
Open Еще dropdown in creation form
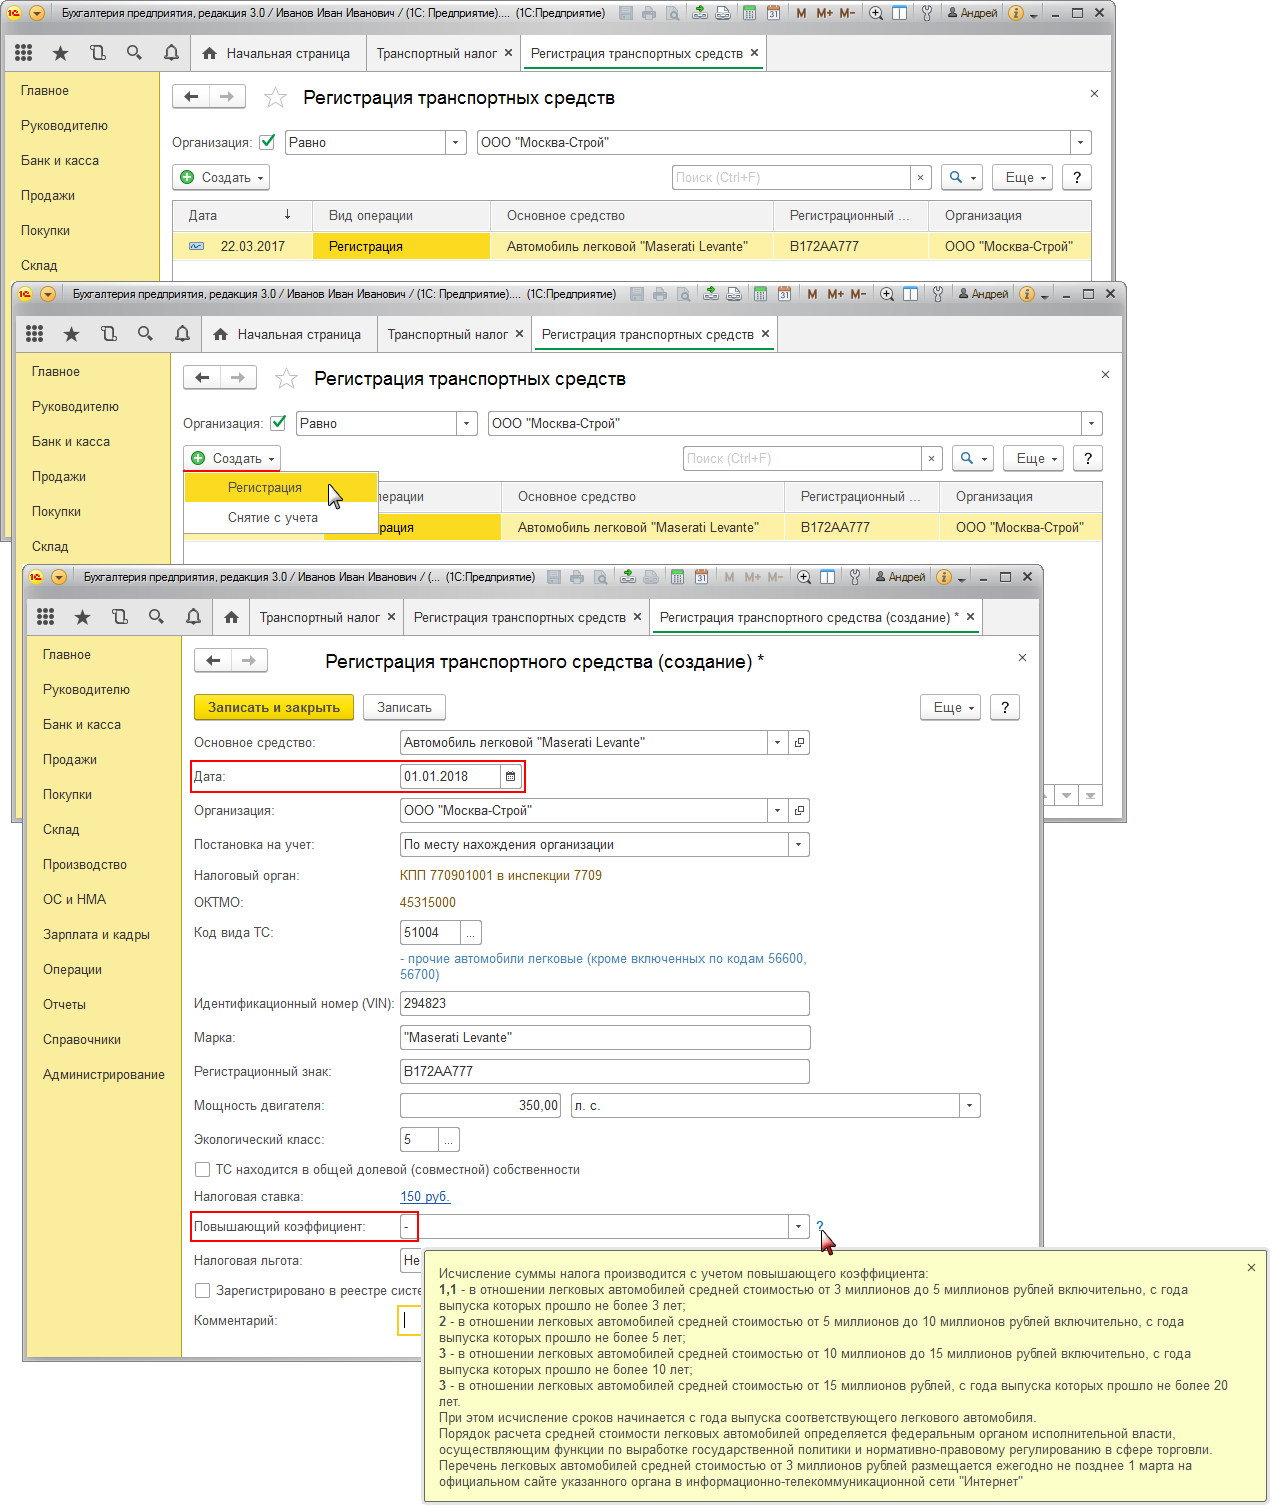pyautogui.click(x=951, y=707)
